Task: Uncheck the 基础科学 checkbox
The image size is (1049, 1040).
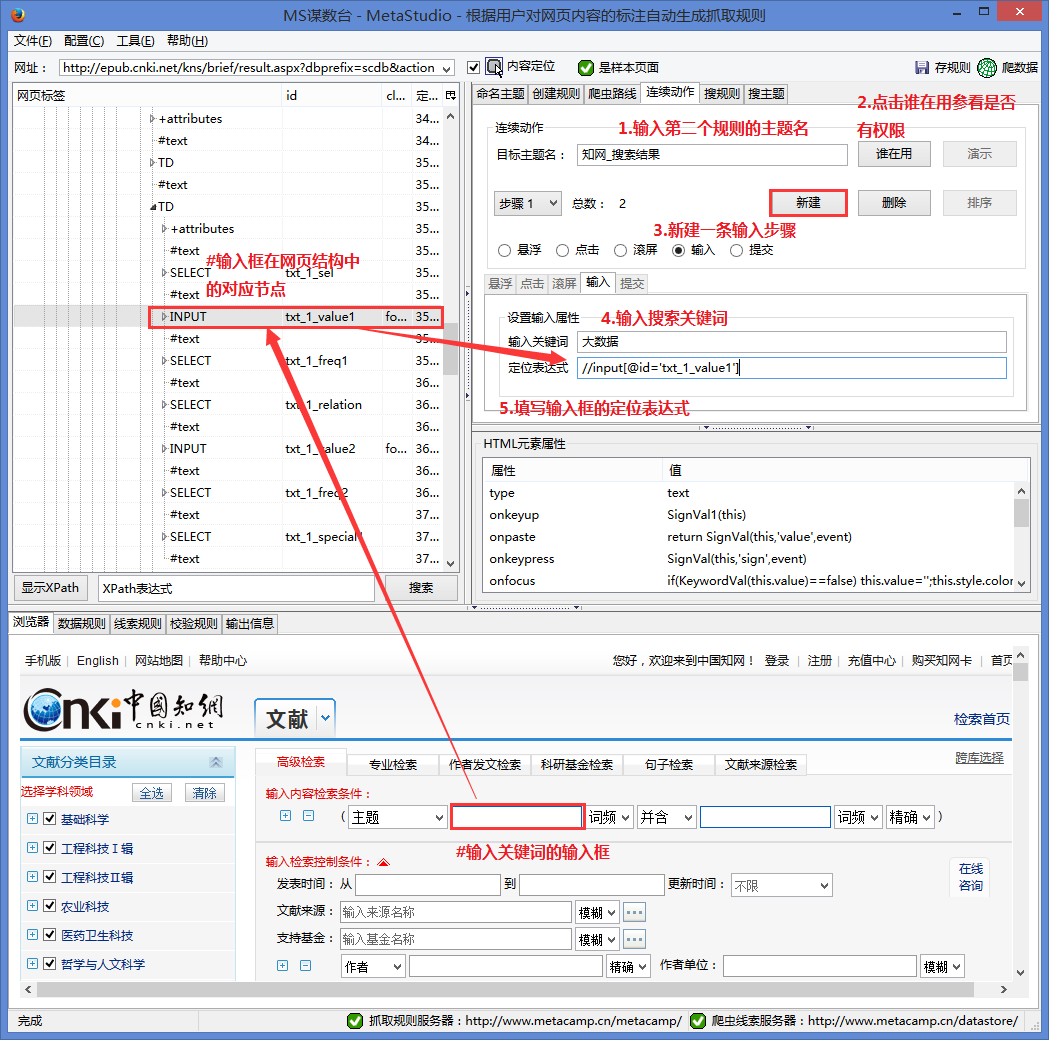Action: [x=50, y=819]
